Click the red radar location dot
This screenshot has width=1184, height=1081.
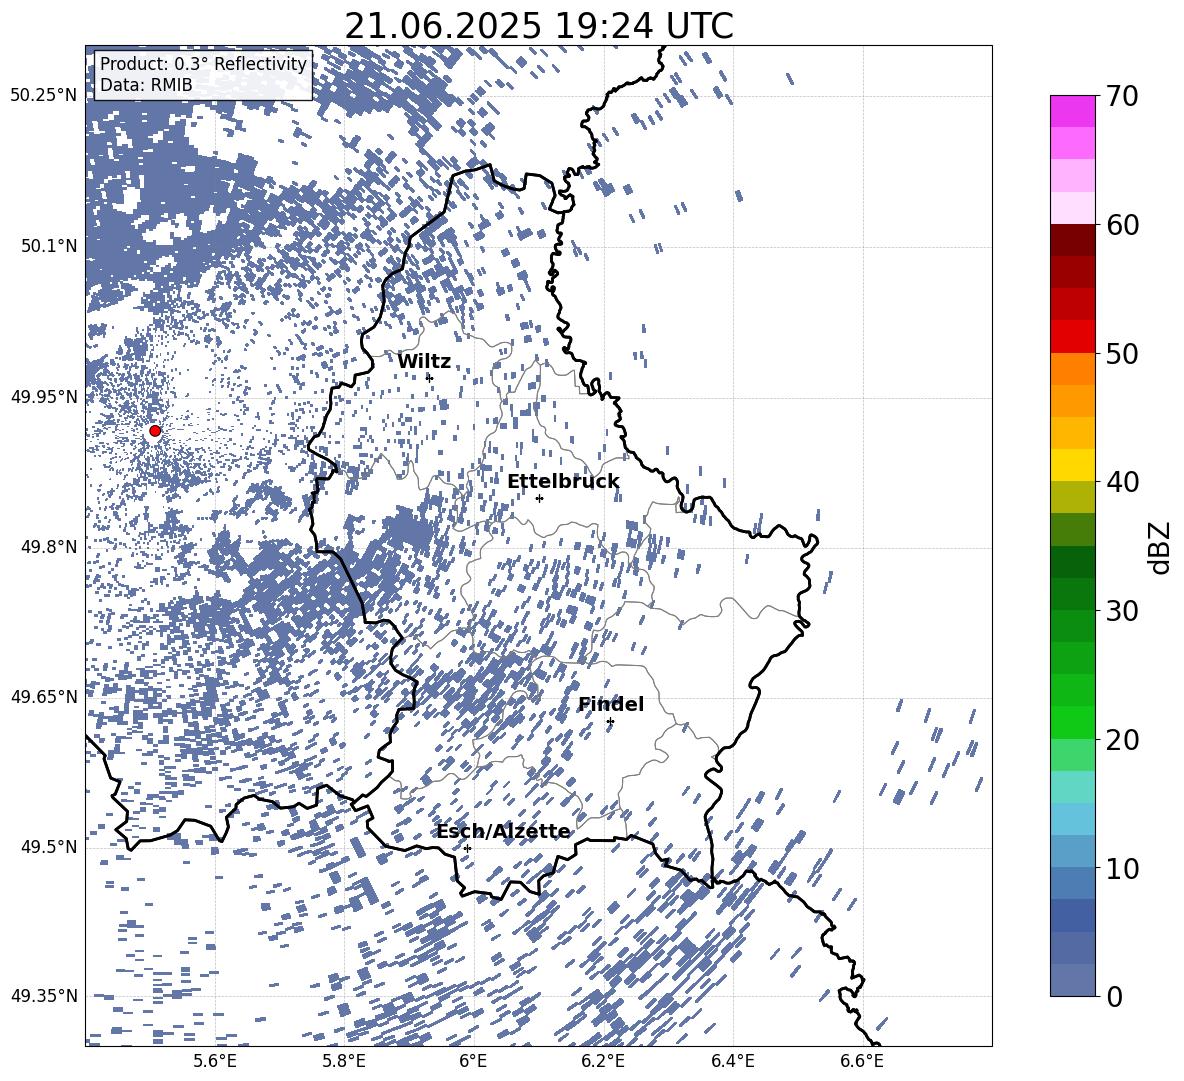point(155,431)
